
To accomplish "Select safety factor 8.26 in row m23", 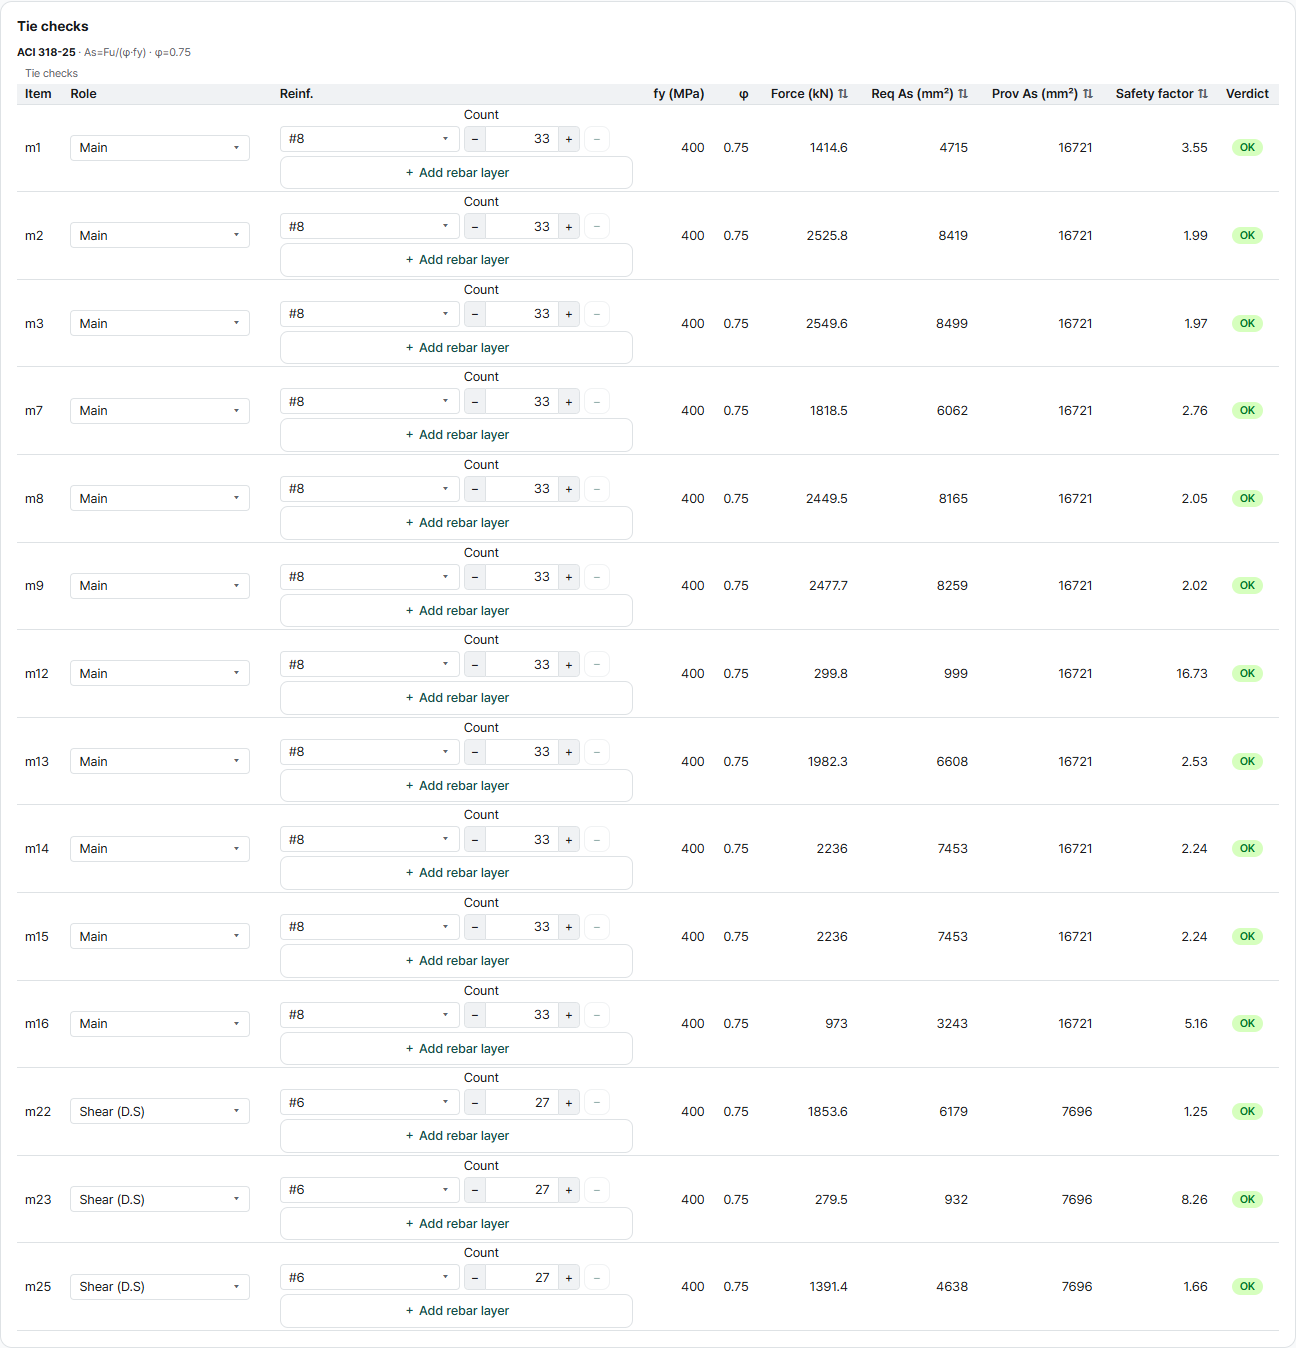I will click(1194, 1200).
